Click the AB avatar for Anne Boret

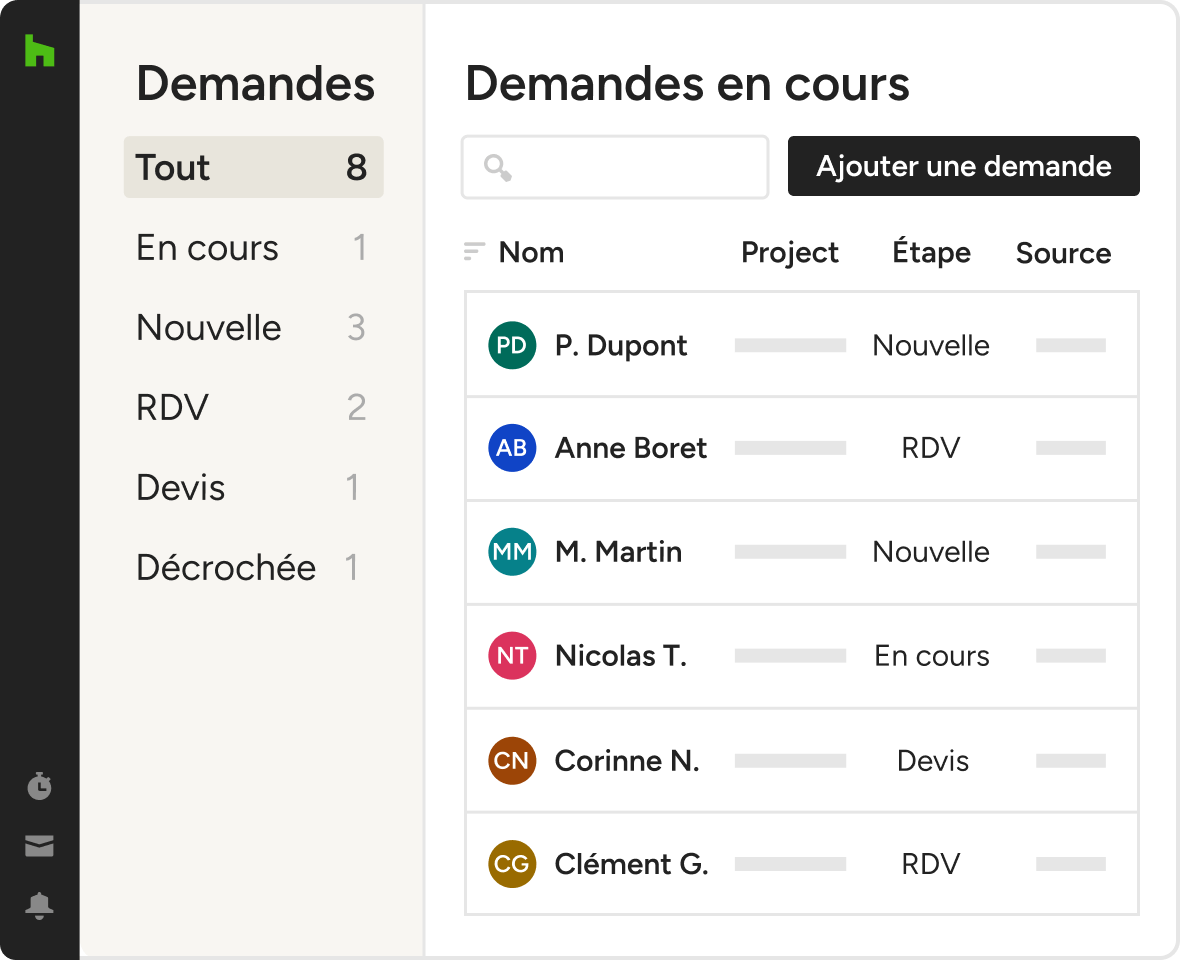point(512,448)
